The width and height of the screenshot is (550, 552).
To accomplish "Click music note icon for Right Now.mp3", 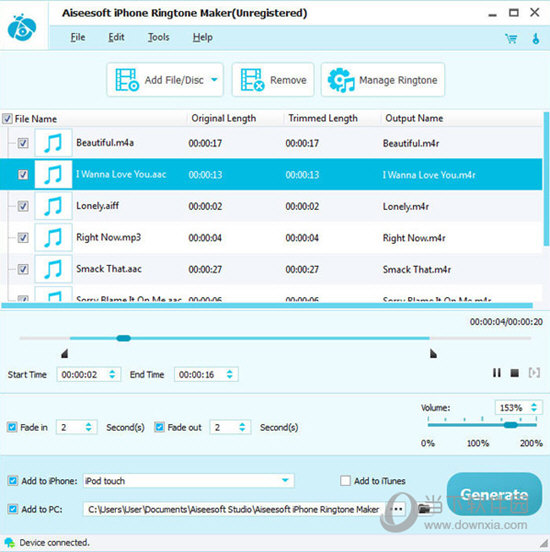I will click(x=53, y=237).
